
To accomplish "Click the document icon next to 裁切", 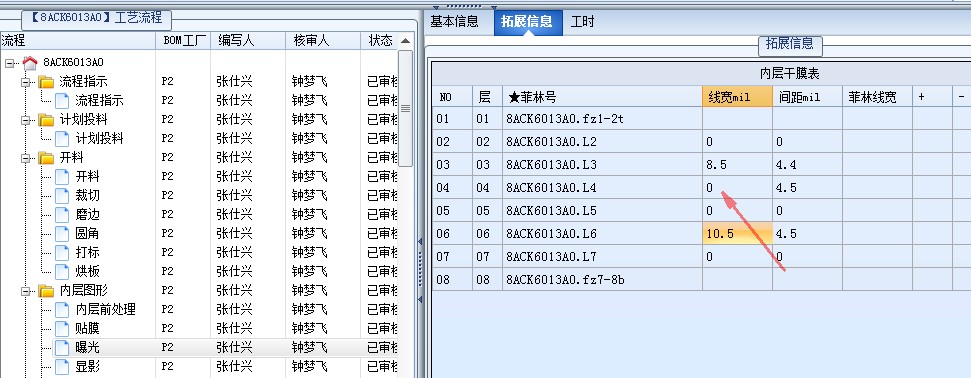I will tap(62, 196).
